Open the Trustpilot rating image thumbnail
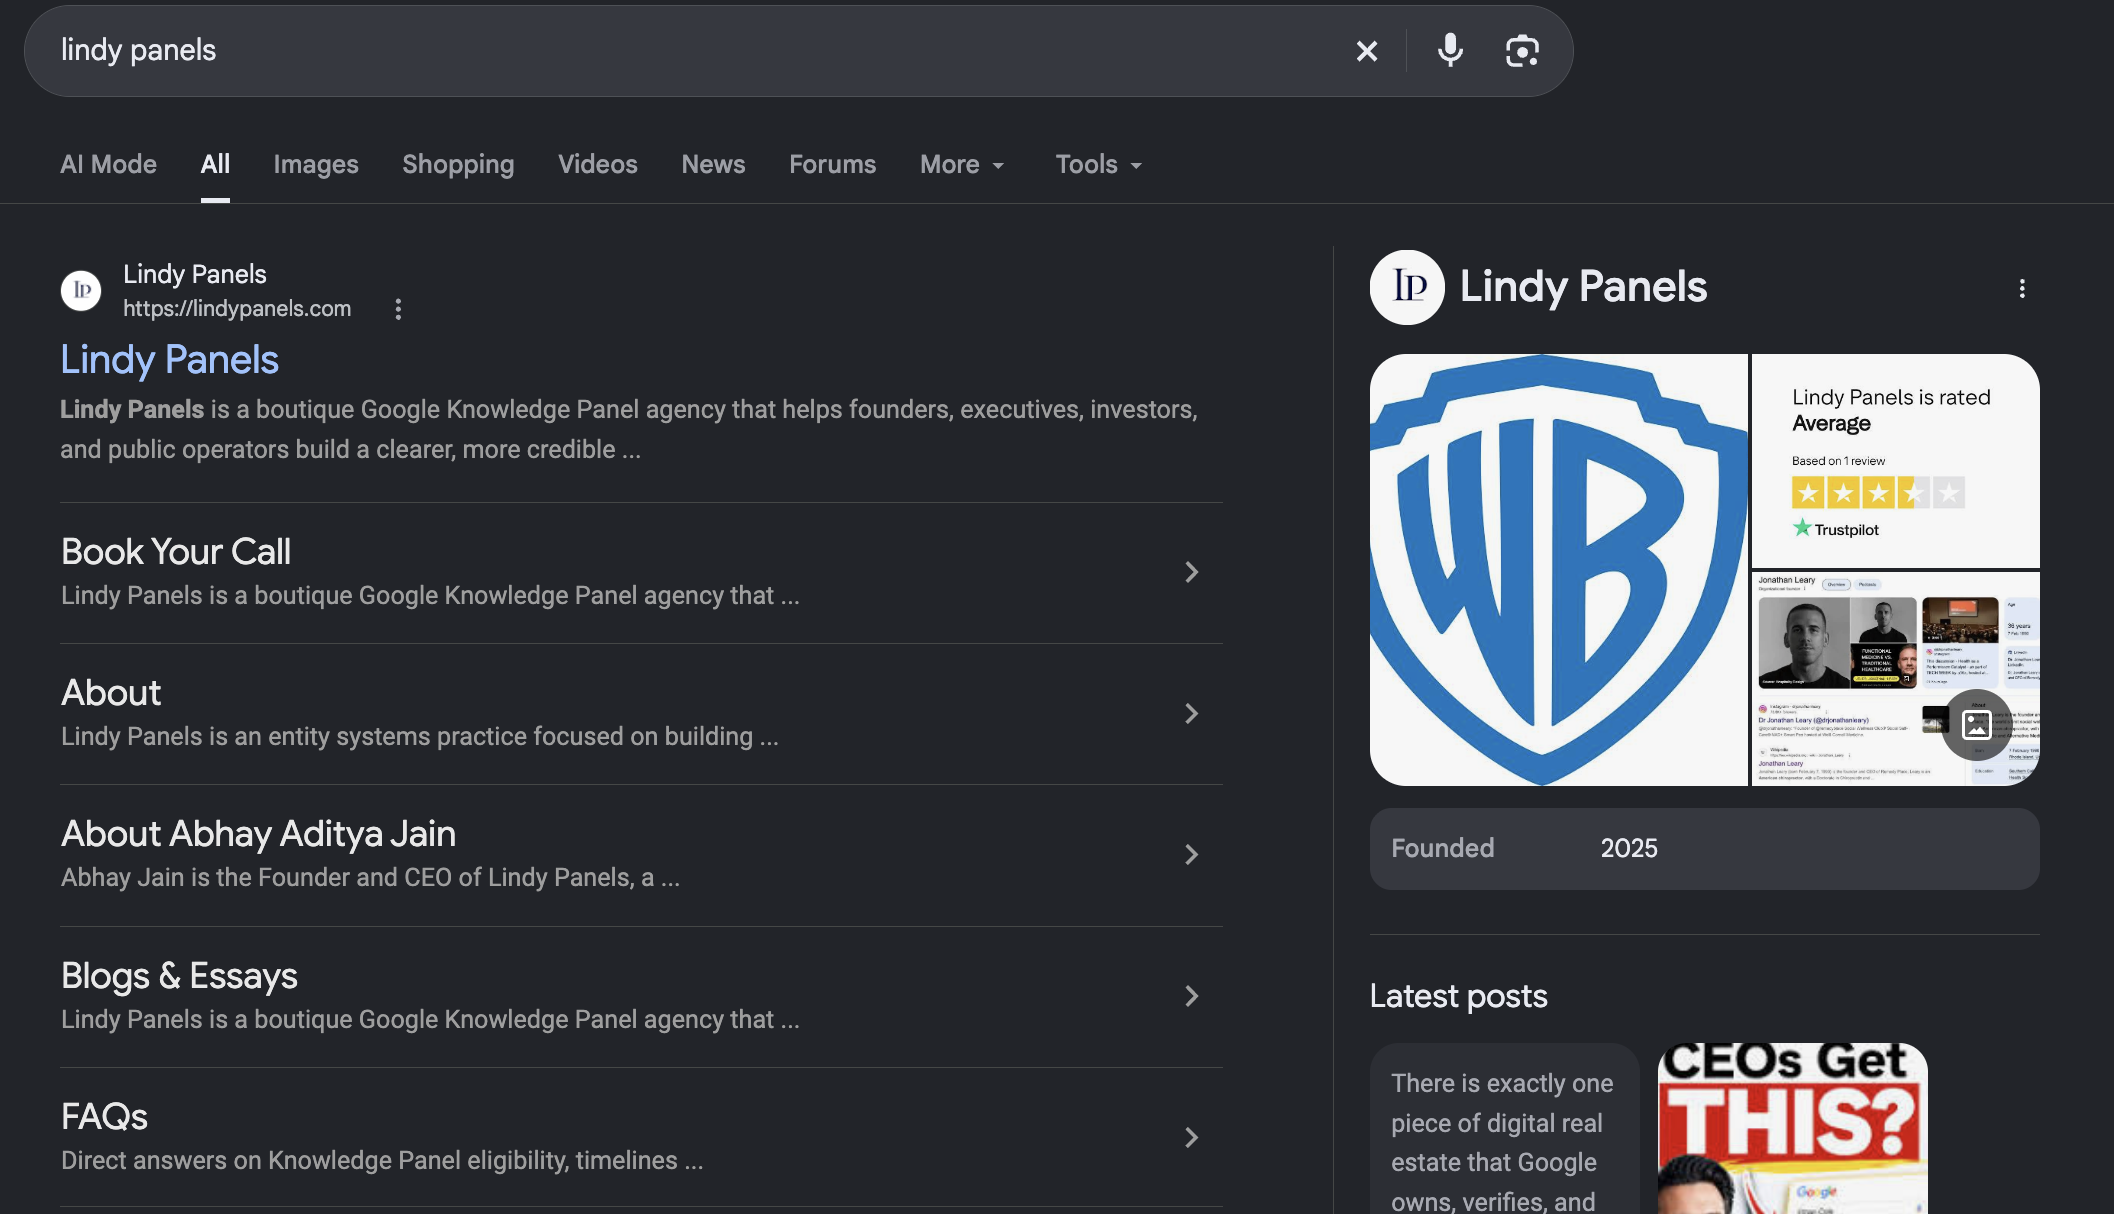 [1895, 461]
